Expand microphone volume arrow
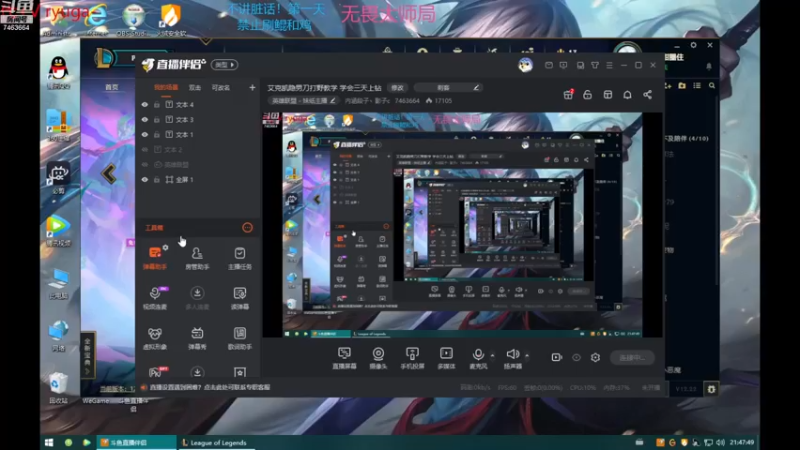Image resolution: width=800 pixels, height=450 pixels. pyautogui.click(x=492, y=355)
